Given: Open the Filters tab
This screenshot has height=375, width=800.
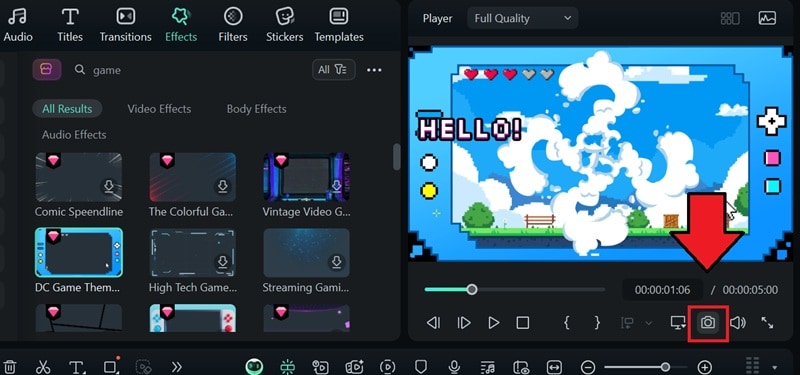Looking at the screenshot, I should [233, 24].
